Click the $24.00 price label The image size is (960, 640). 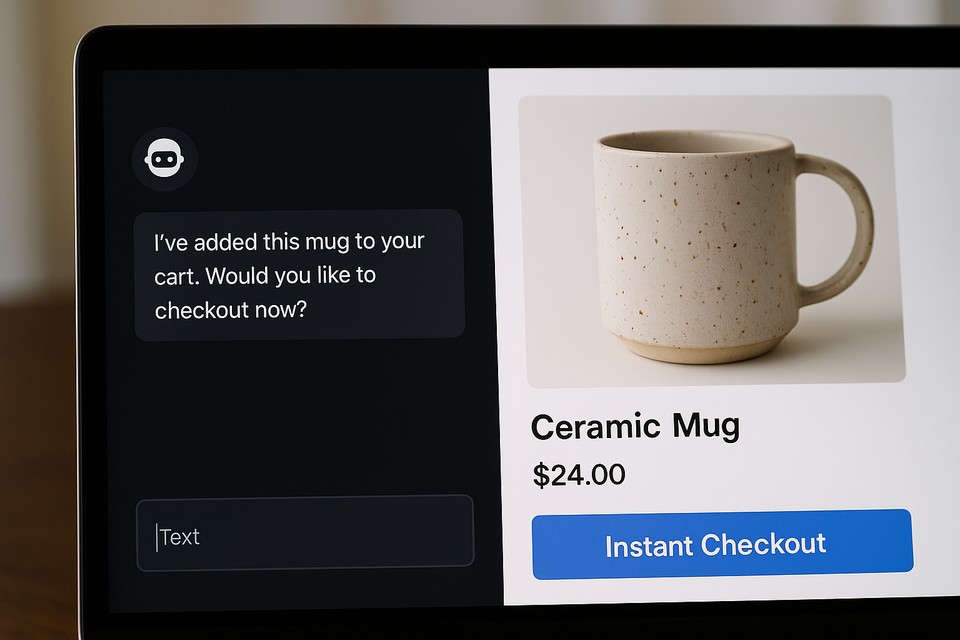point(579,475)
